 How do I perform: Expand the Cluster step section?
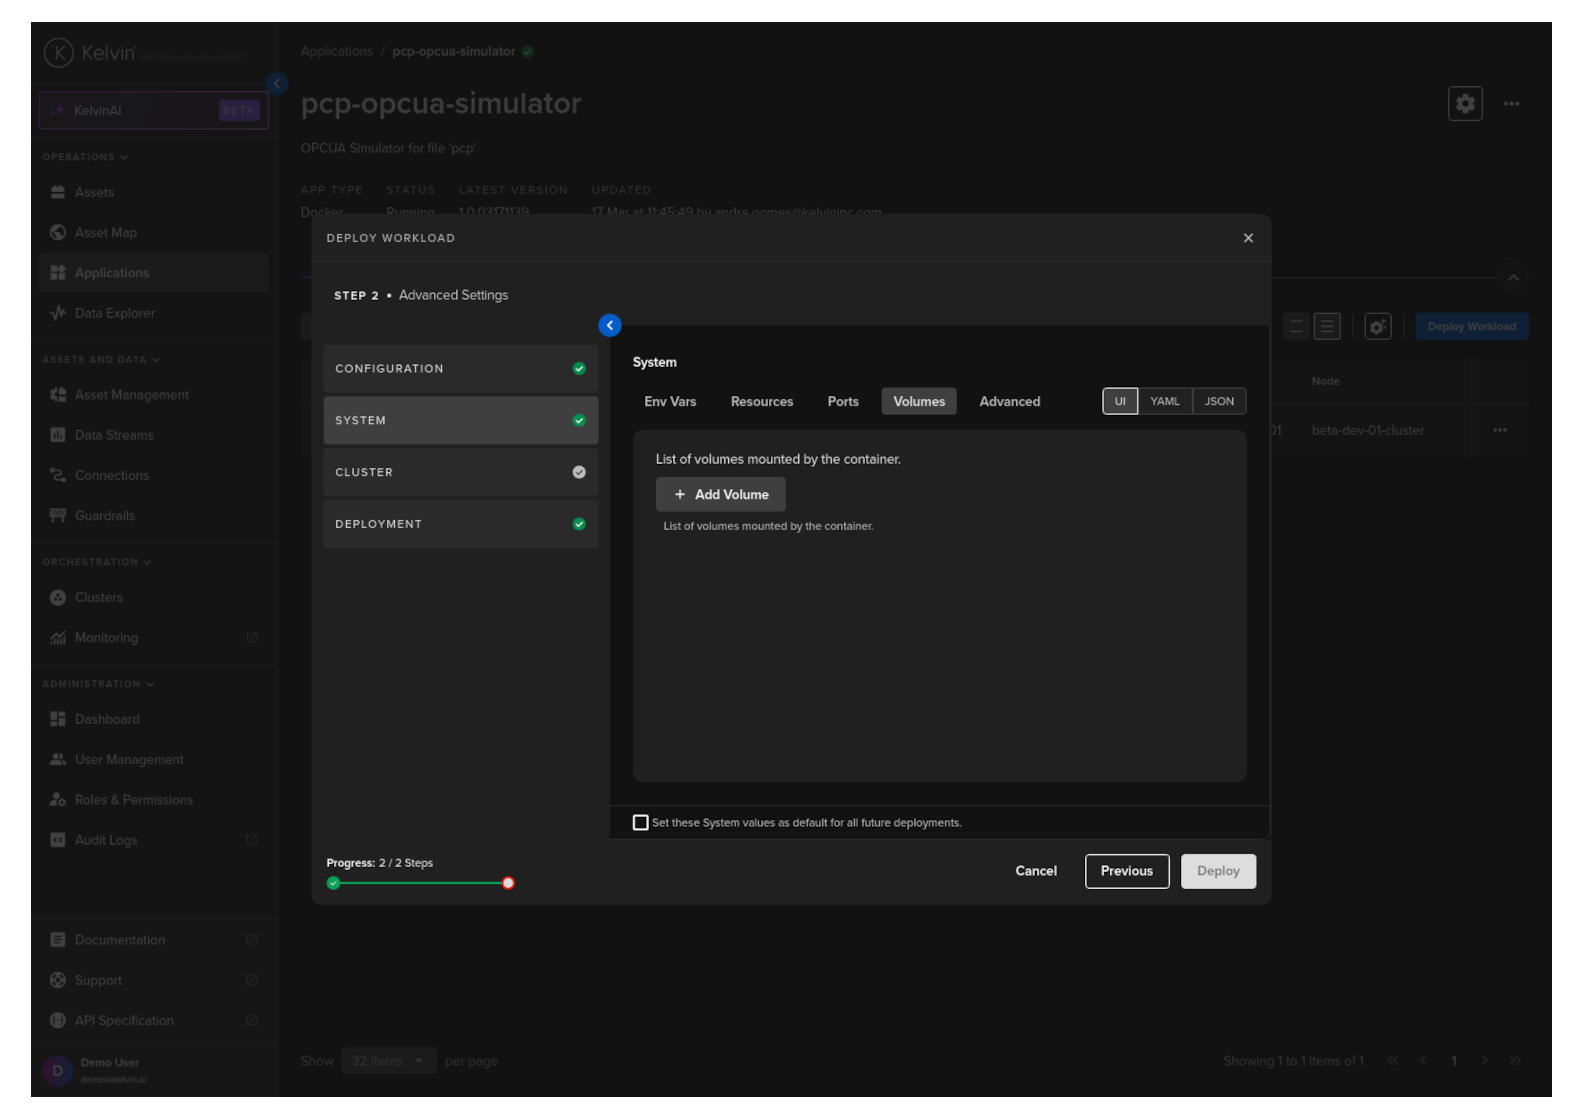(460, 473)
